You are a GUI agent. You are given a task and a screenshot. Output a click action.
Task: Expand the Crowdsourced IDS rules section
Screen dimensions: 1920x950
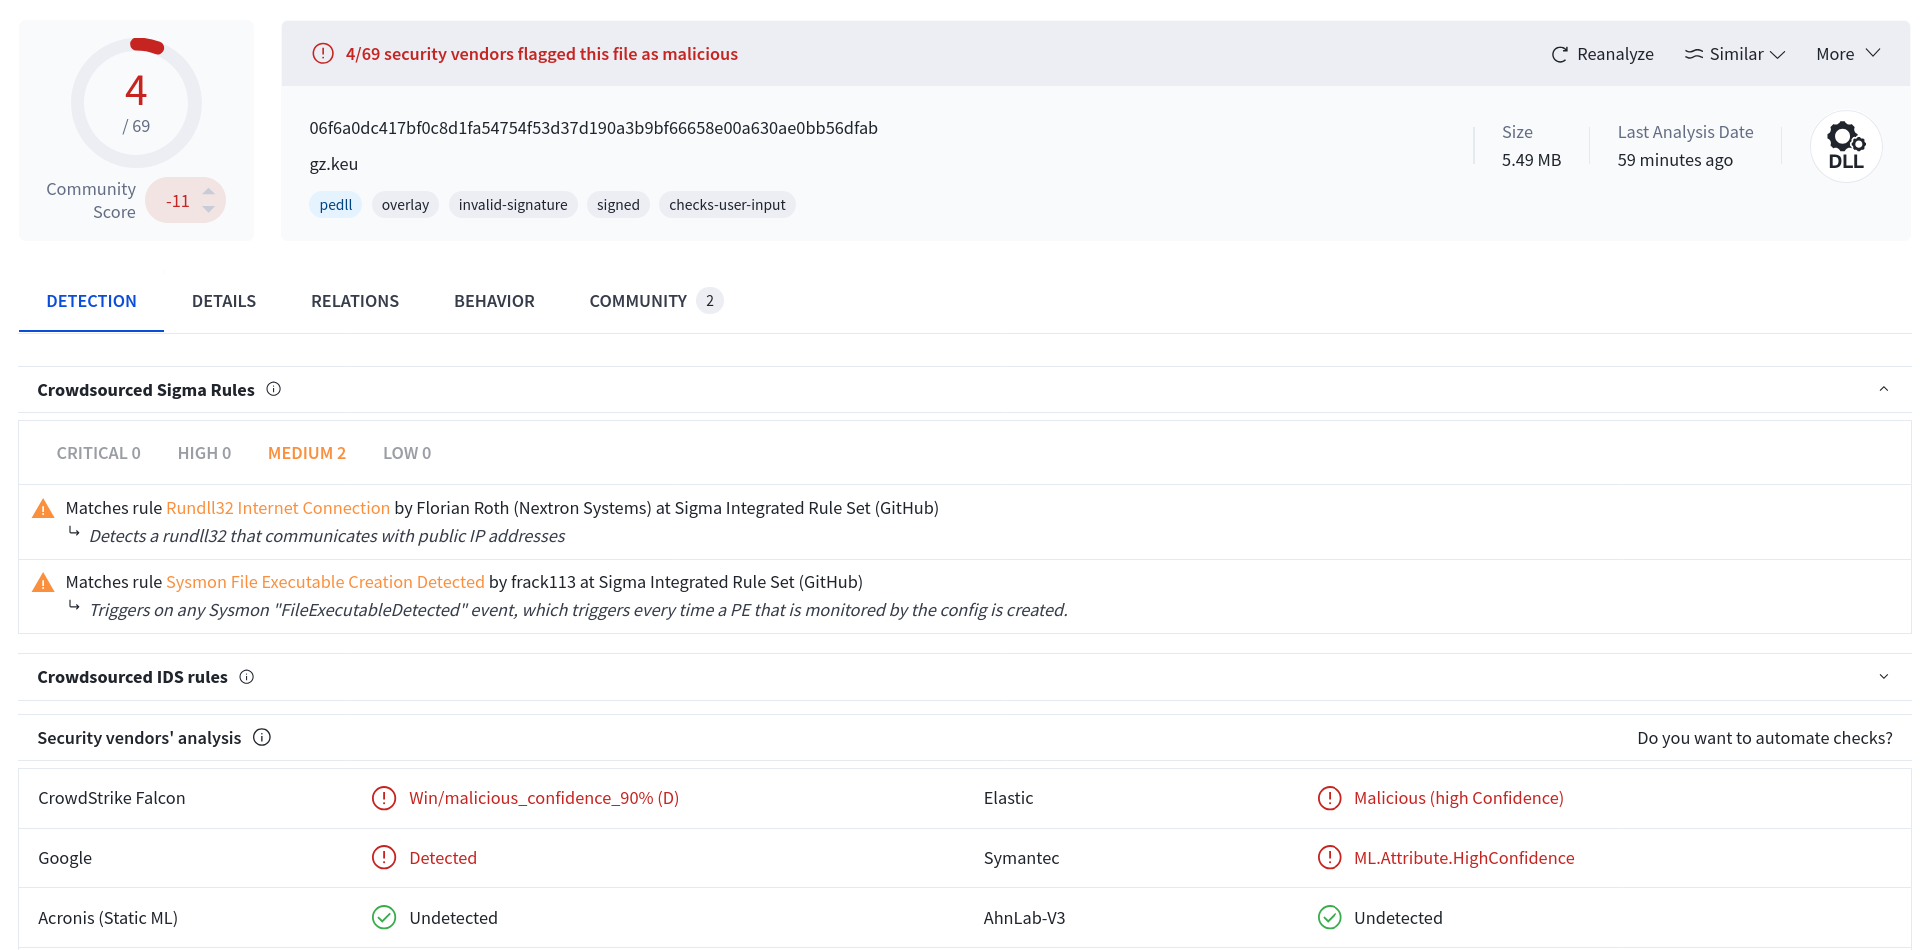coord(1884,677)
